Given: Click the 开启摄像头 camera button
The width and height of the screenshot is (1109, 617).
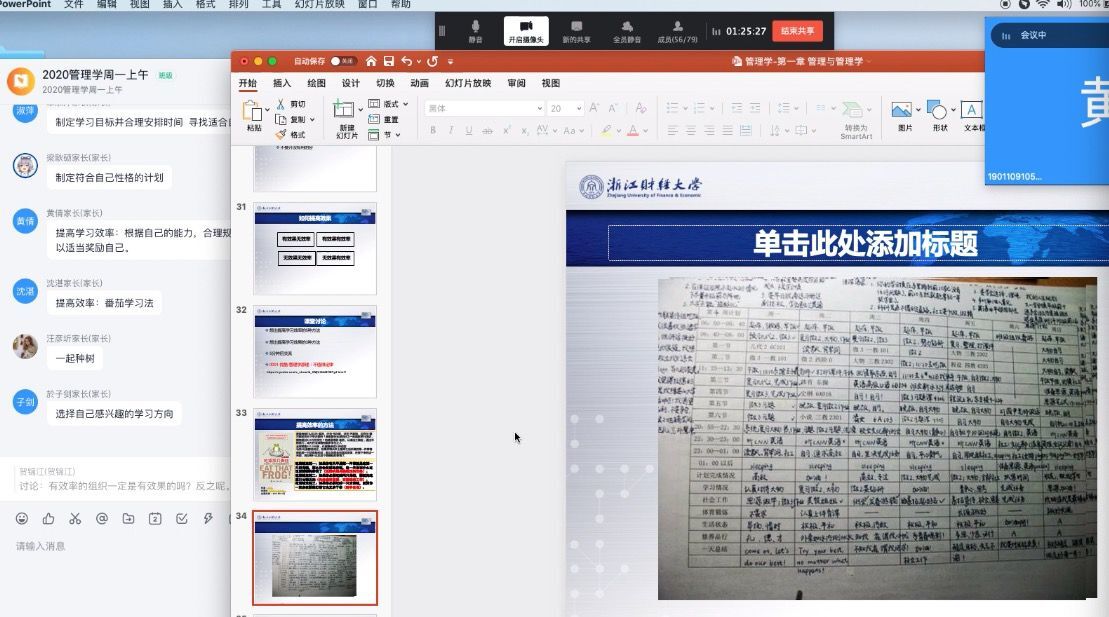Looking at the screenshot, I should point(526,29).
